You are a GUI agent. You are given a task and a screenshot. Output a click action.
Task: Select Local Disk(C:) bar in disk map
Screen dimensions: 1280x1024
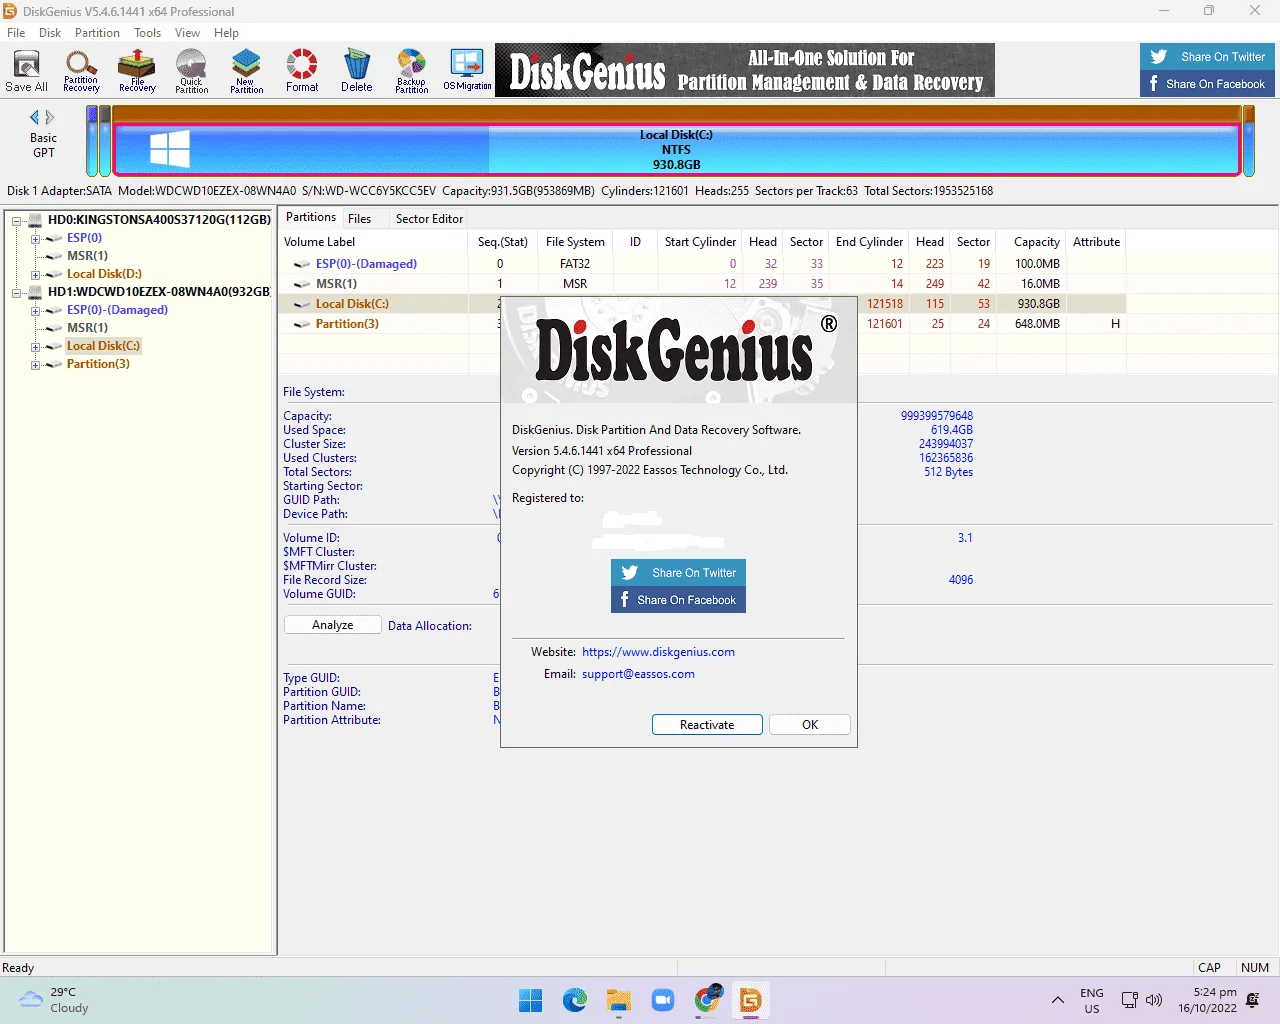click(x=676, y=150)
